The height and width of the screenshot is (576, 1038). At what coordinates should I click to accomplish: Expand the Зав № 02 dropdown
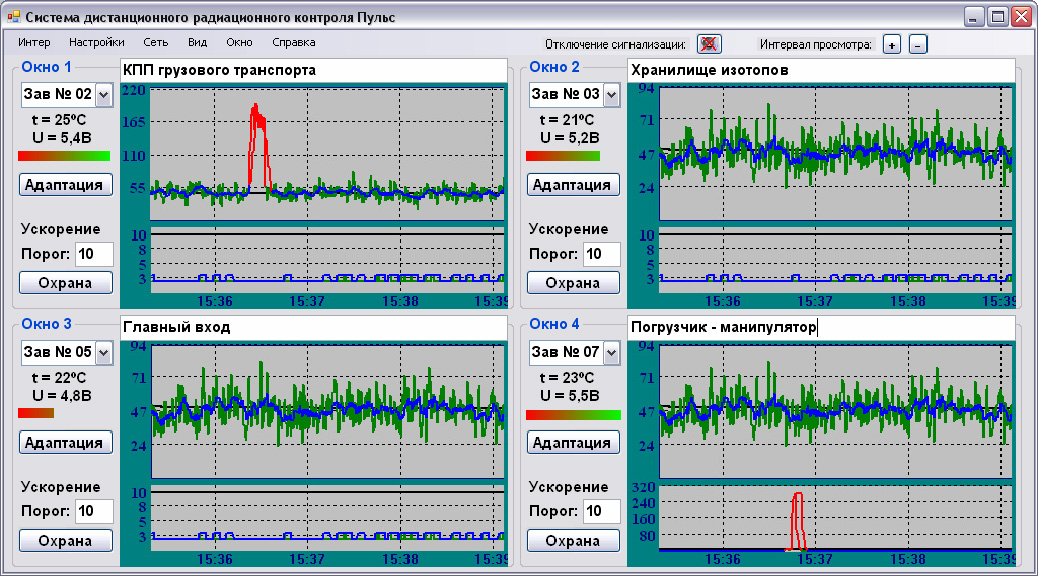[103, 95]
